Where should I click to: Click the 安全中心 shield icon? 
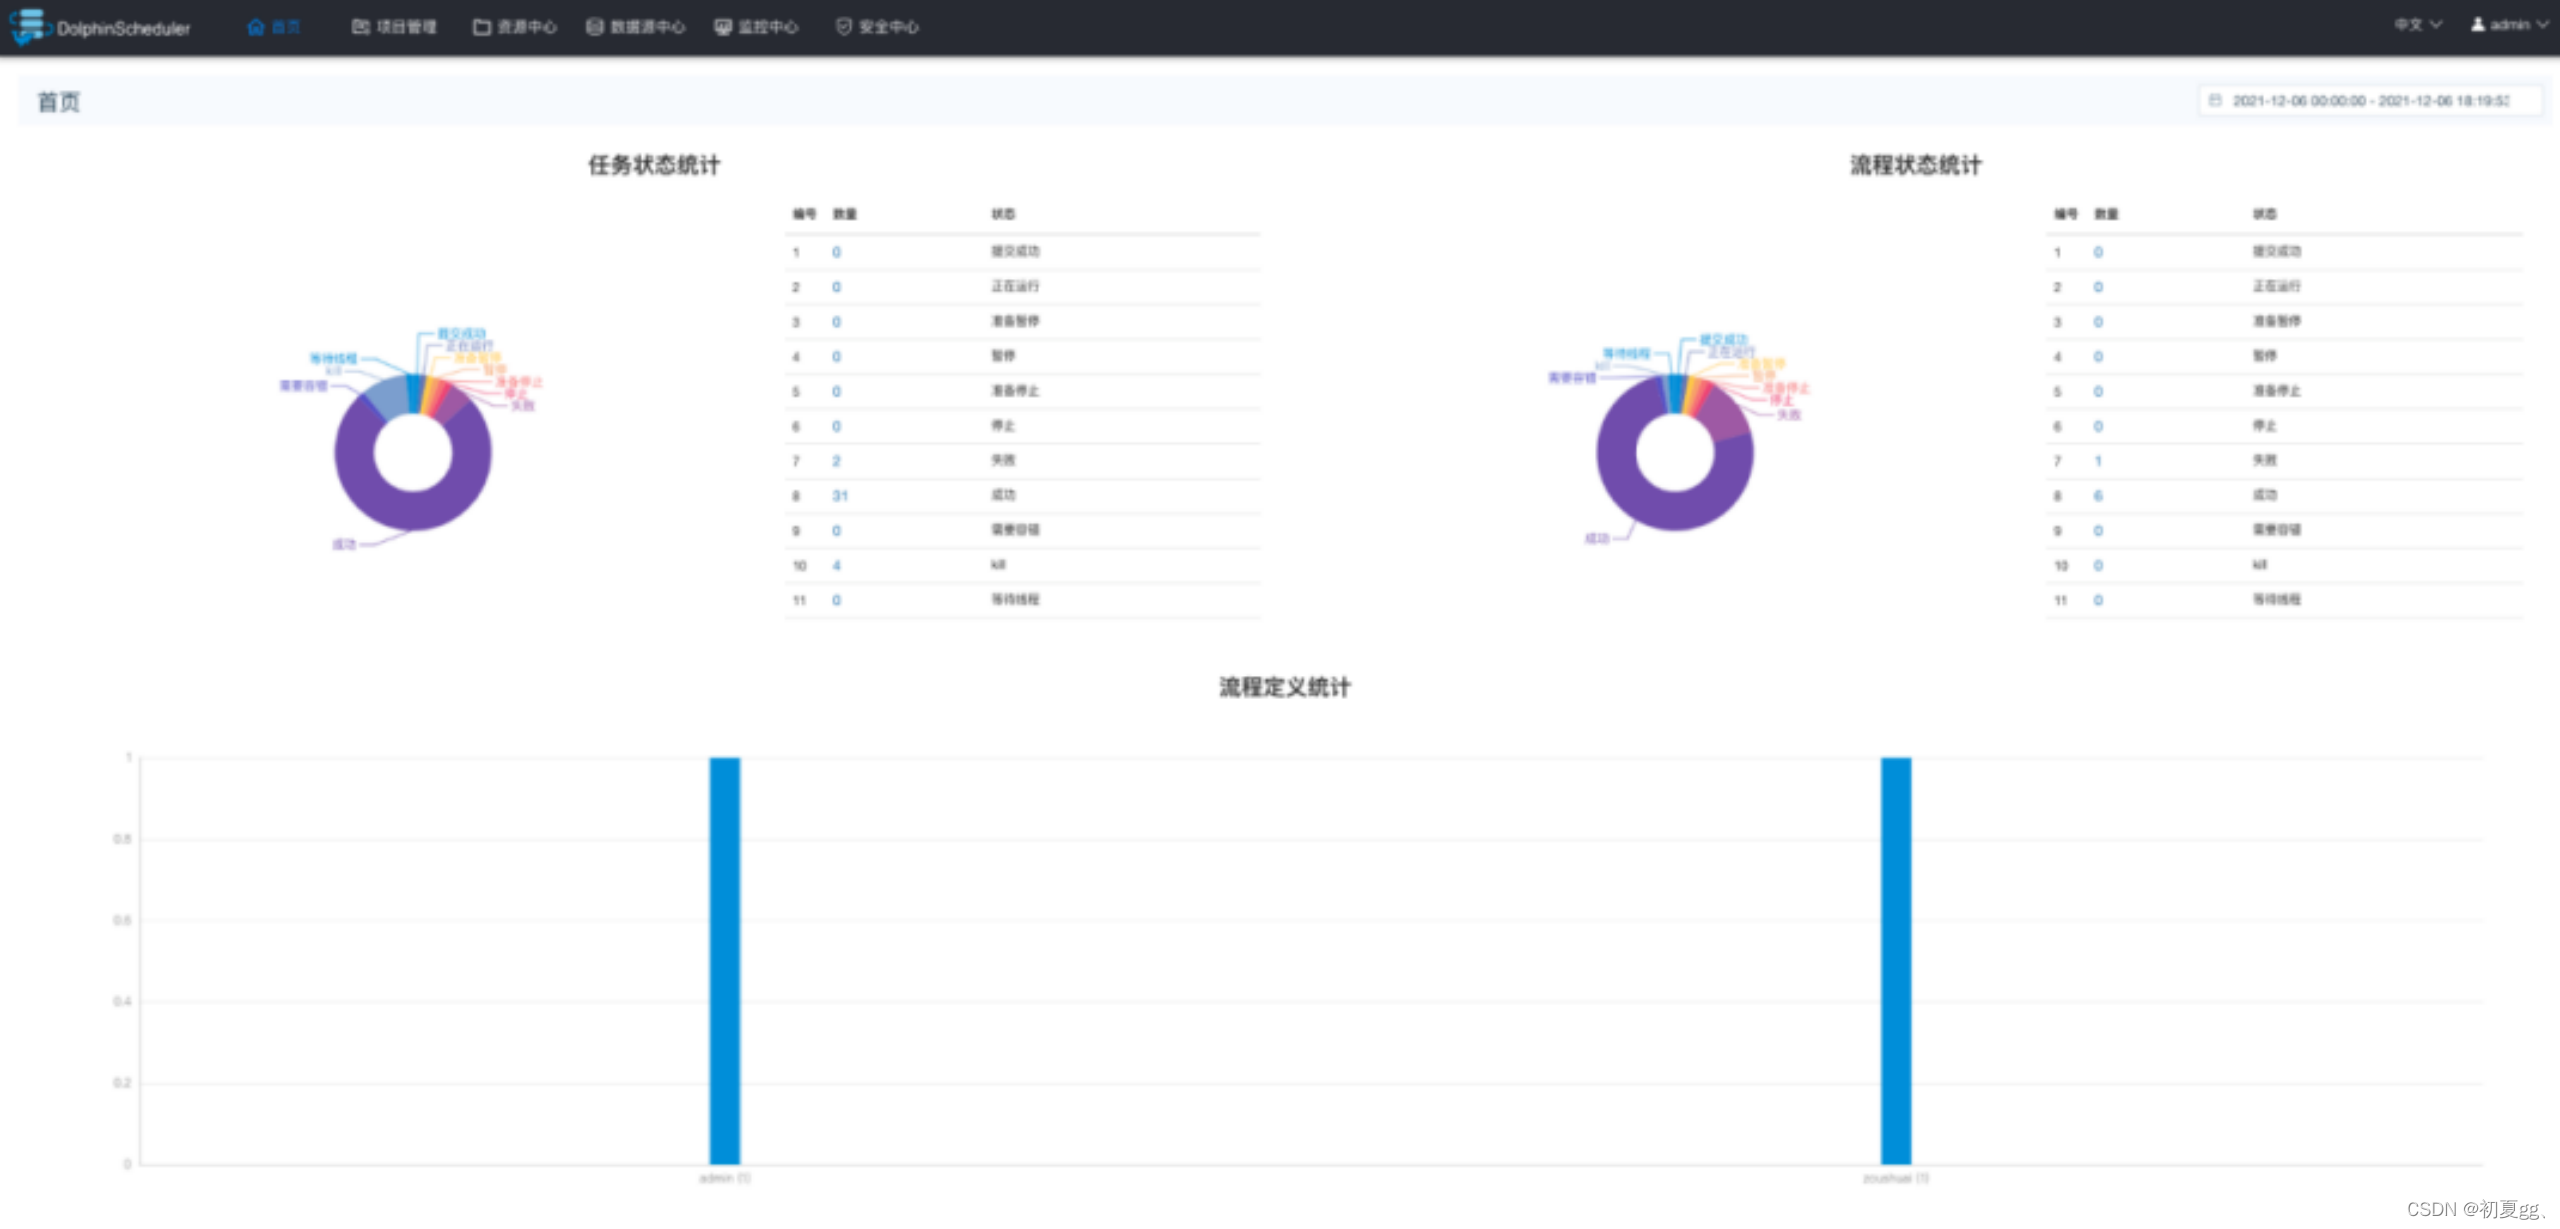tap(844, 27)
